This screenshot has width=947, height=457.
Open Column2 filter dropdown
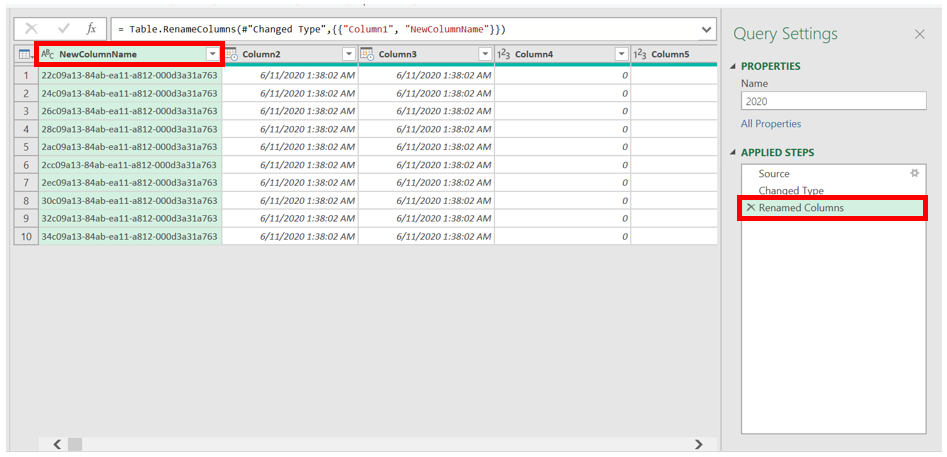(349, 54)
